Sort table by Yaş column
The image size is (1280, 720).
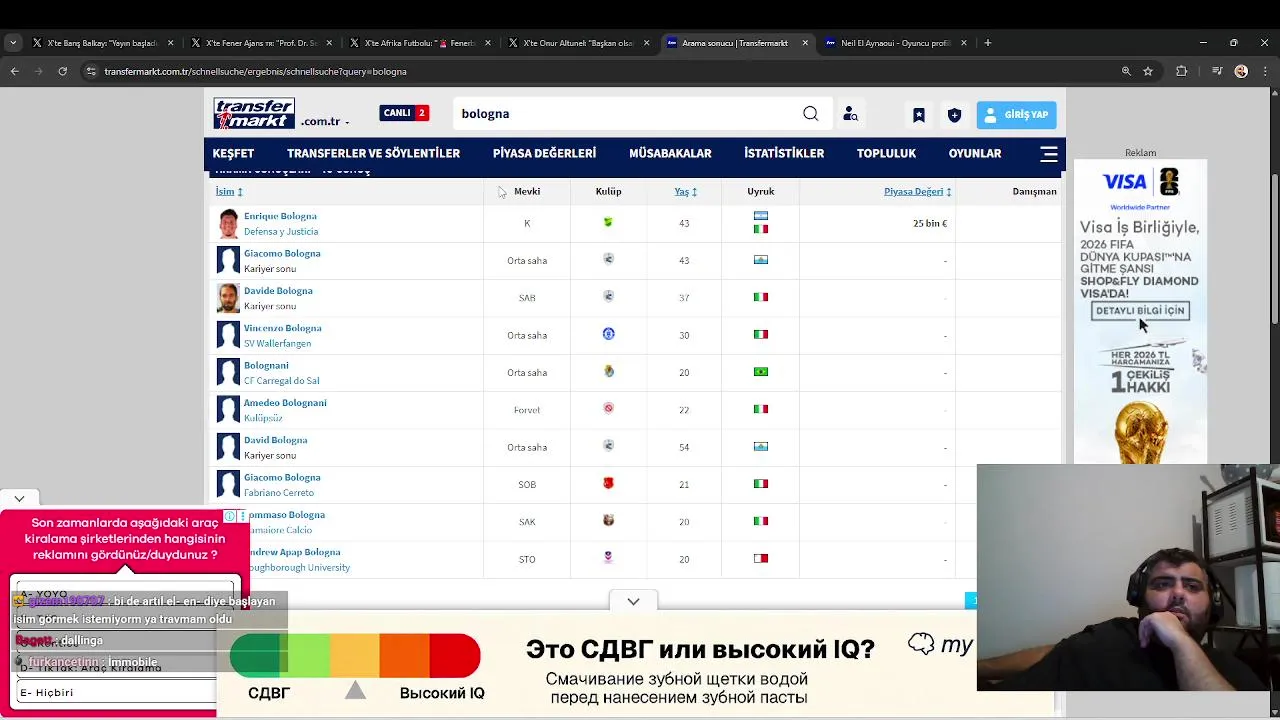pyautogui.click(x=685, y=191)
